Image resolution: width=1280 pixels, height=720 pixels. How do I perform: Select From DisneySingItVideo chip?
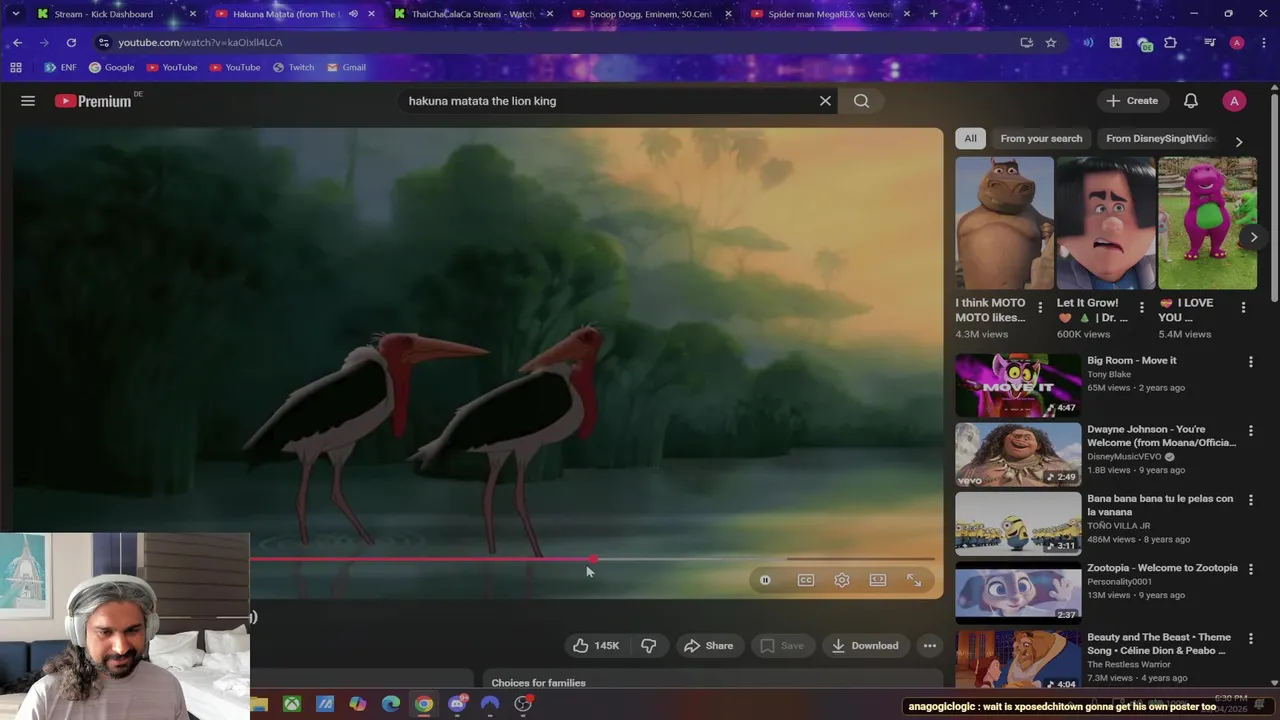(x=1160, y=139)
